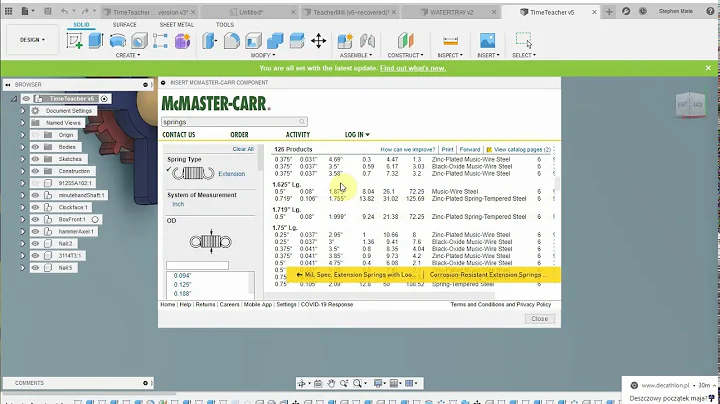Click the Redo arrow
The width and height of the screenshot is (720, 404).
pyautogui.click(x=84, y=11)
